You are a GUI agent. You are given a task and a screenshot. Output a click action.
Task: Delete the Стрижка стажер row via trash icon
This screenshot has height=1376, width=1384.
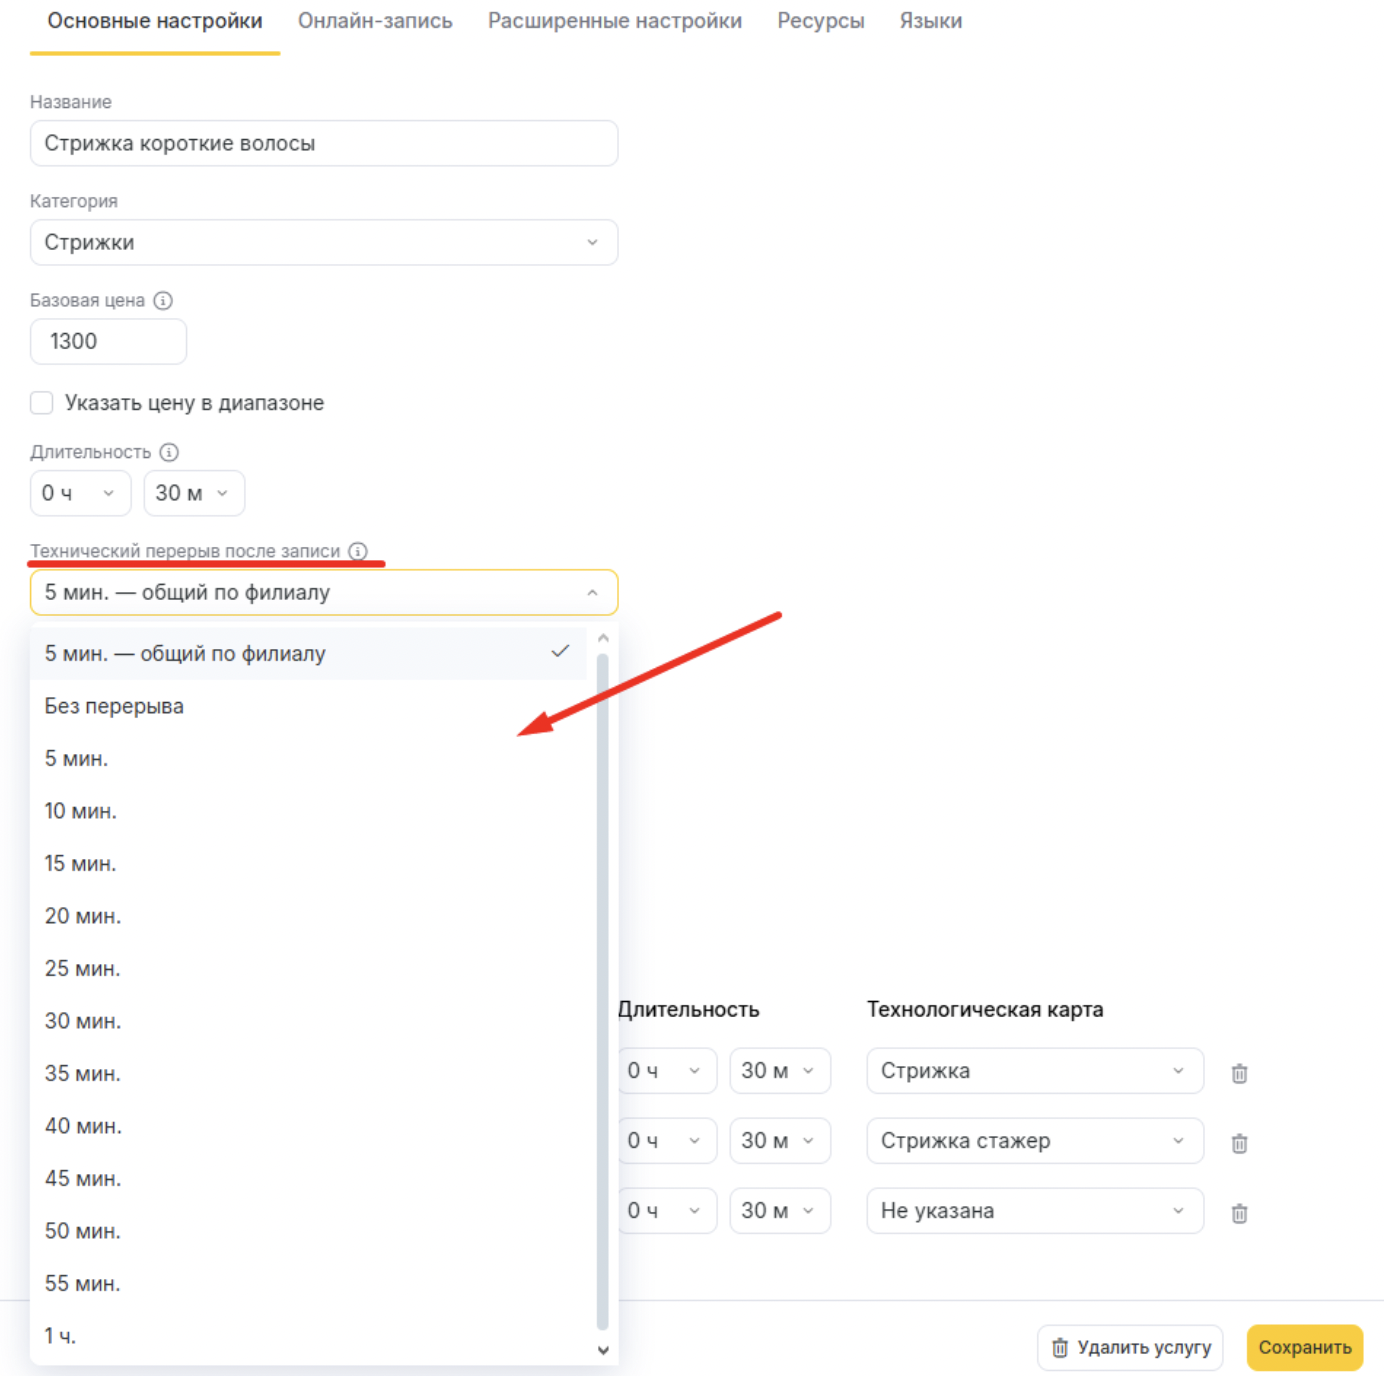[1239, 1143]
